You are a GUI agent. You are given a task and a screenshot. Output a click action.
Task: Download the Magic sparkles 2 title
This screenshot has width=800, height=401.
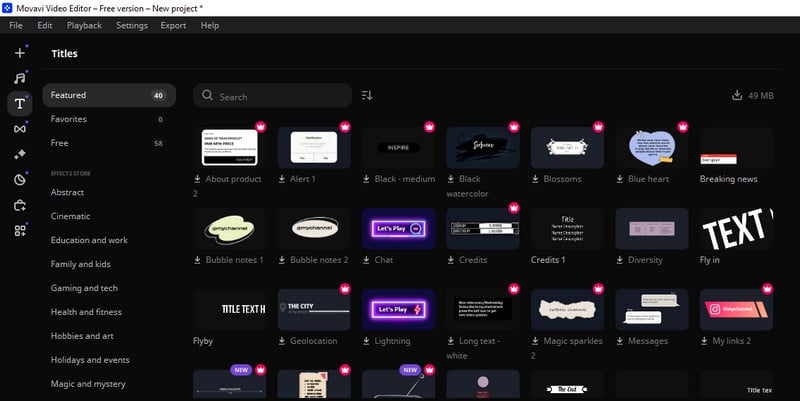pos(535,341)
